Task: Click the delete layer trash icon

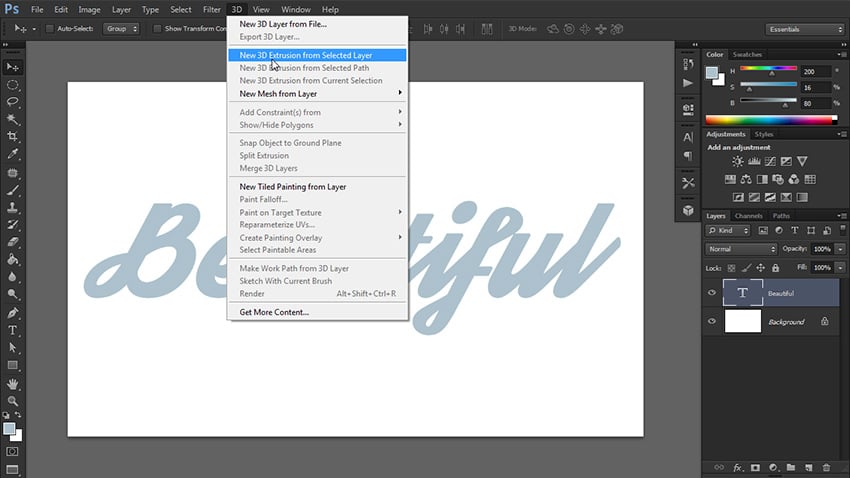Action: [x=824, y=467]
